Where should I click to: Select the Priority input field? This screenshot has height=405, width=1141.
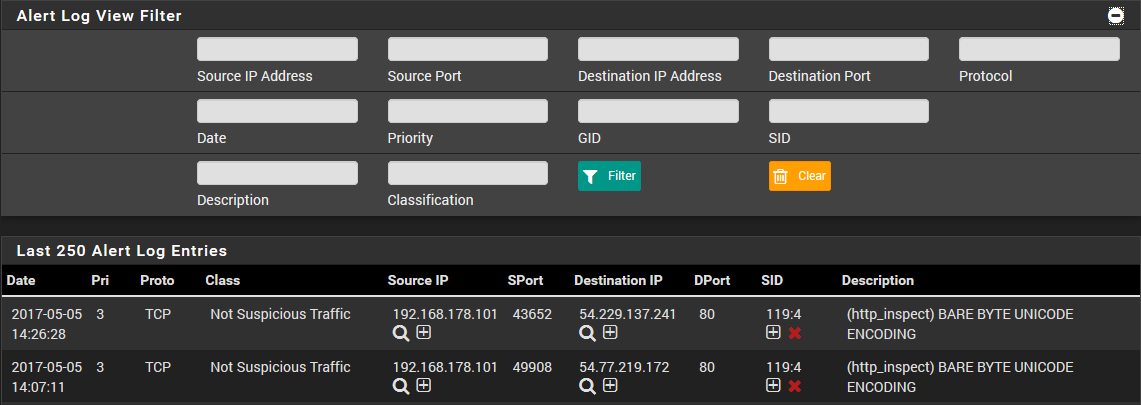tap(468, 111)
